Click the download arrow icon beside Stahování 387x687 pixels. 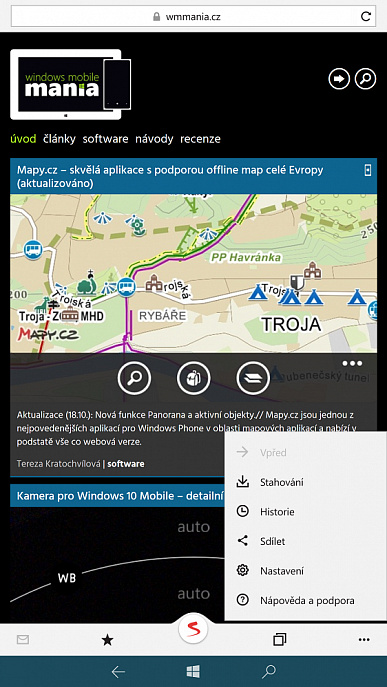click(x=242, y=482)
